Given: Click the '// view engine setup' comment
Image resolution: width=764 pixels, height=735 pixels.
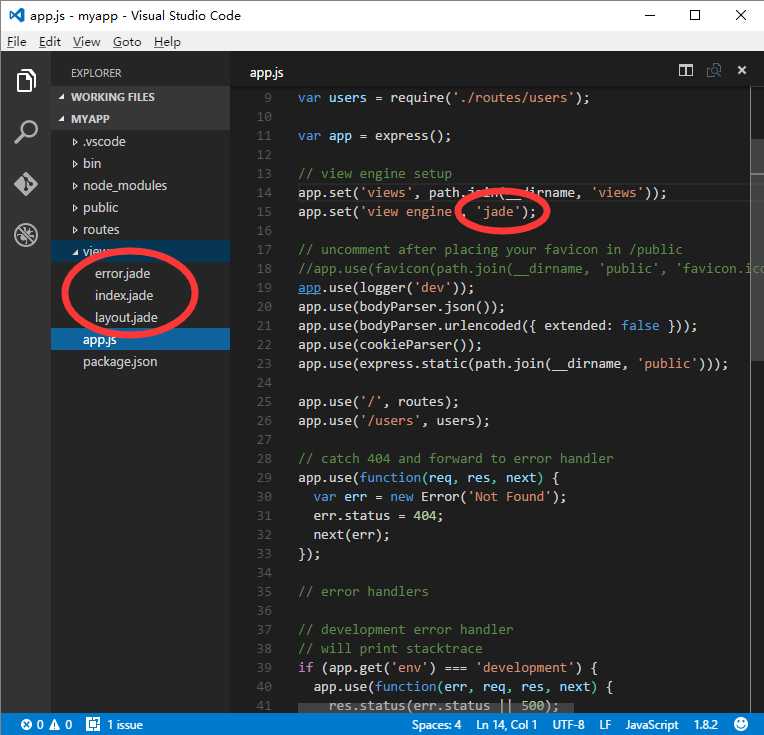Looking at the screenshot, I should pos(375,174).
